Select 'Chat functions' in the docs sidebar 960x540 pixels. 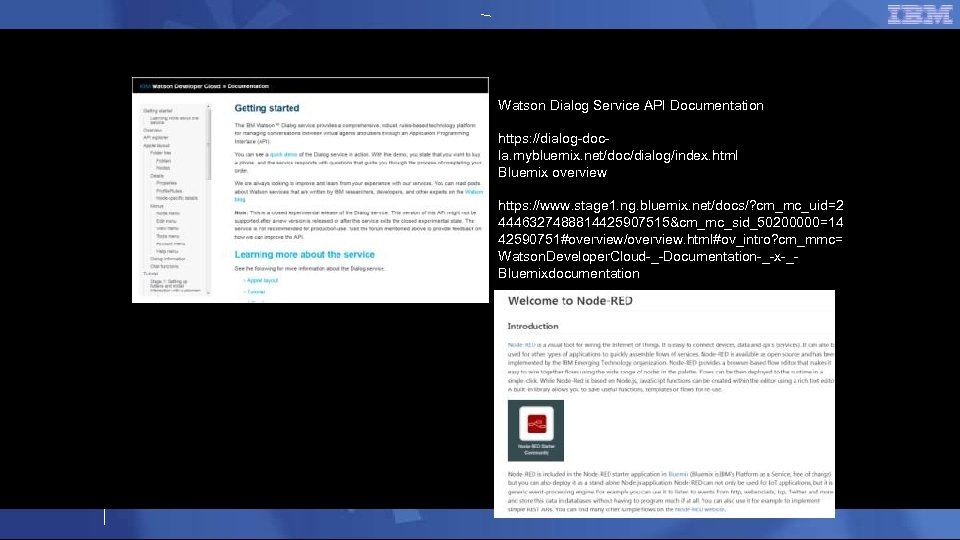click(165, 266)
